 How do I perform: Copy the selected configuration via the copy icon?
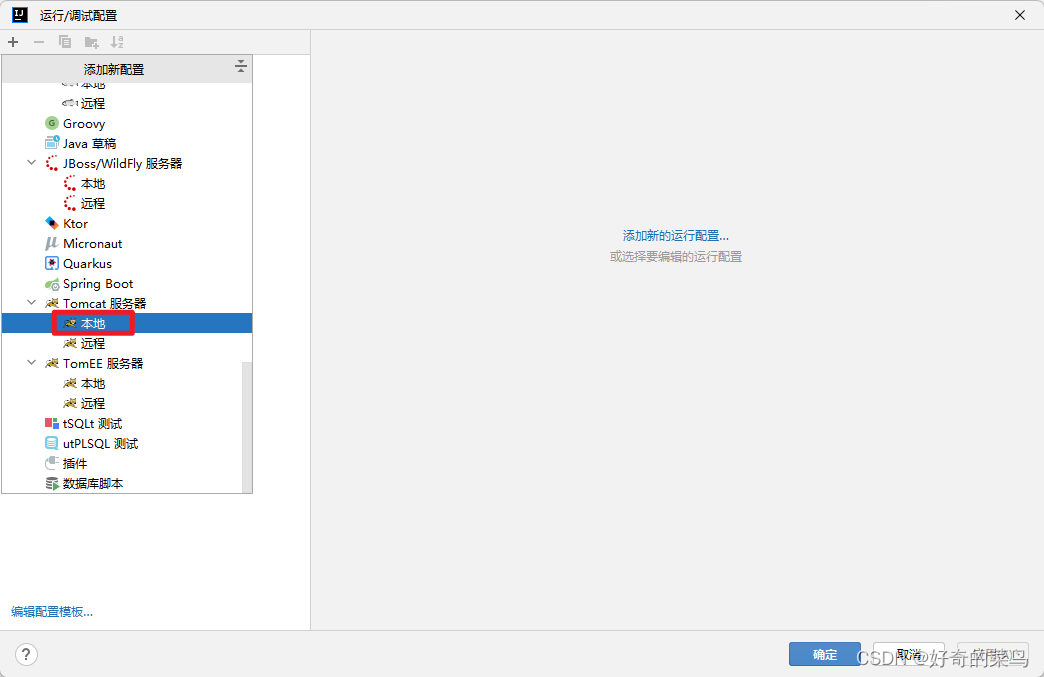[65, 42]
